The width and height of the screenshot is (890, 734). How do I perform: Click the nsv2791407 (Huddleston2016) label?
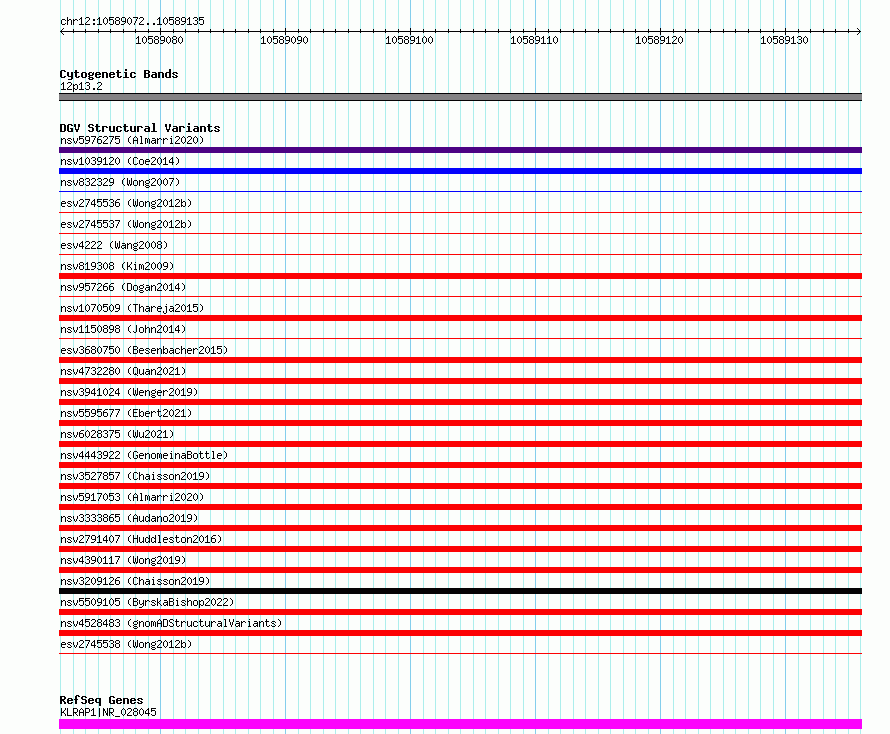point(141,539)
